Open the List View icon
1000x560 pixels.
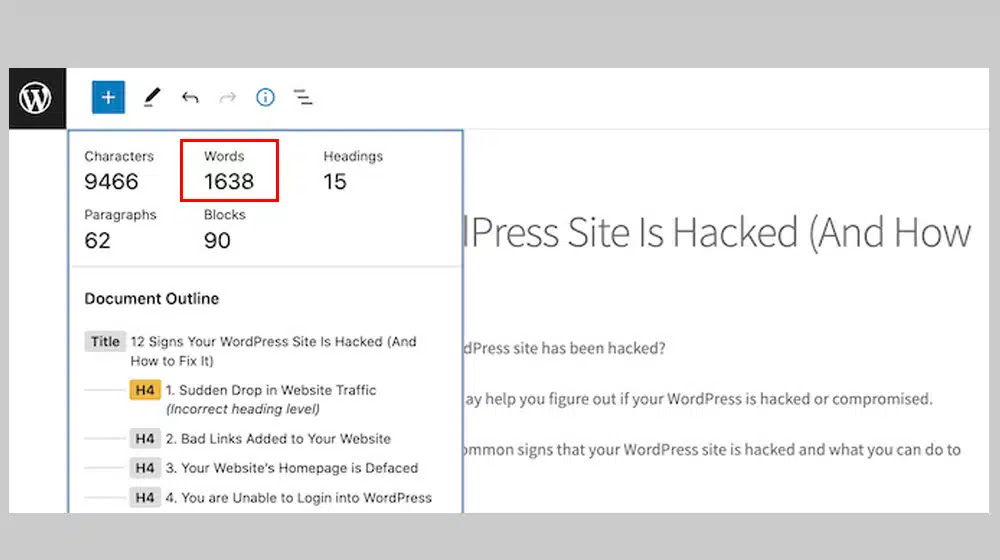pyautogui.click(x=303, y=97)
